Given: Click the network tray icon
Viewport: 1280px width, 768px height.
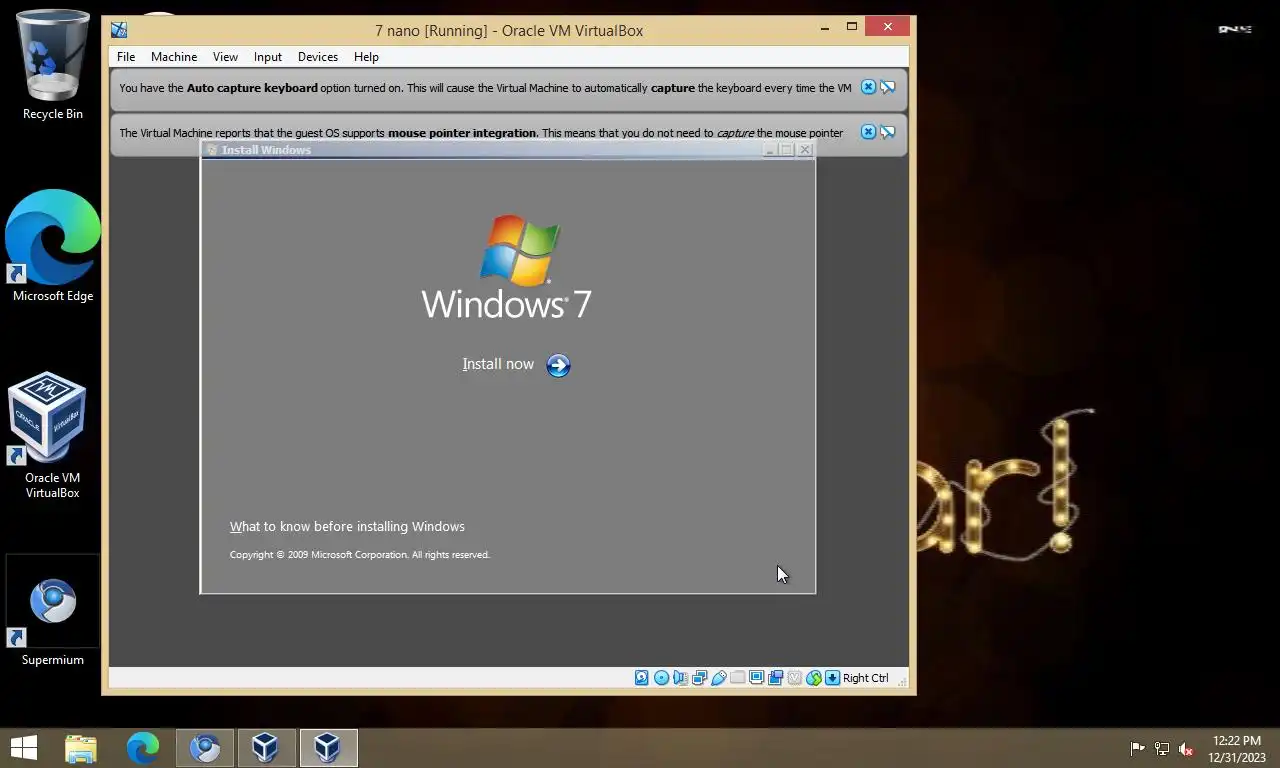Looking at the screenshot, I should click(x=1162, y=749).
